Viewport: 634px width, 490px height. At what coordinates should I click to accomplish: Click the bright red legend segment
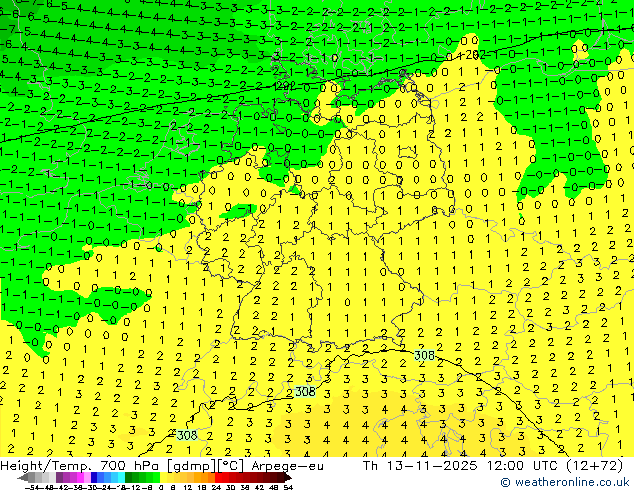[x=218, y=477]
